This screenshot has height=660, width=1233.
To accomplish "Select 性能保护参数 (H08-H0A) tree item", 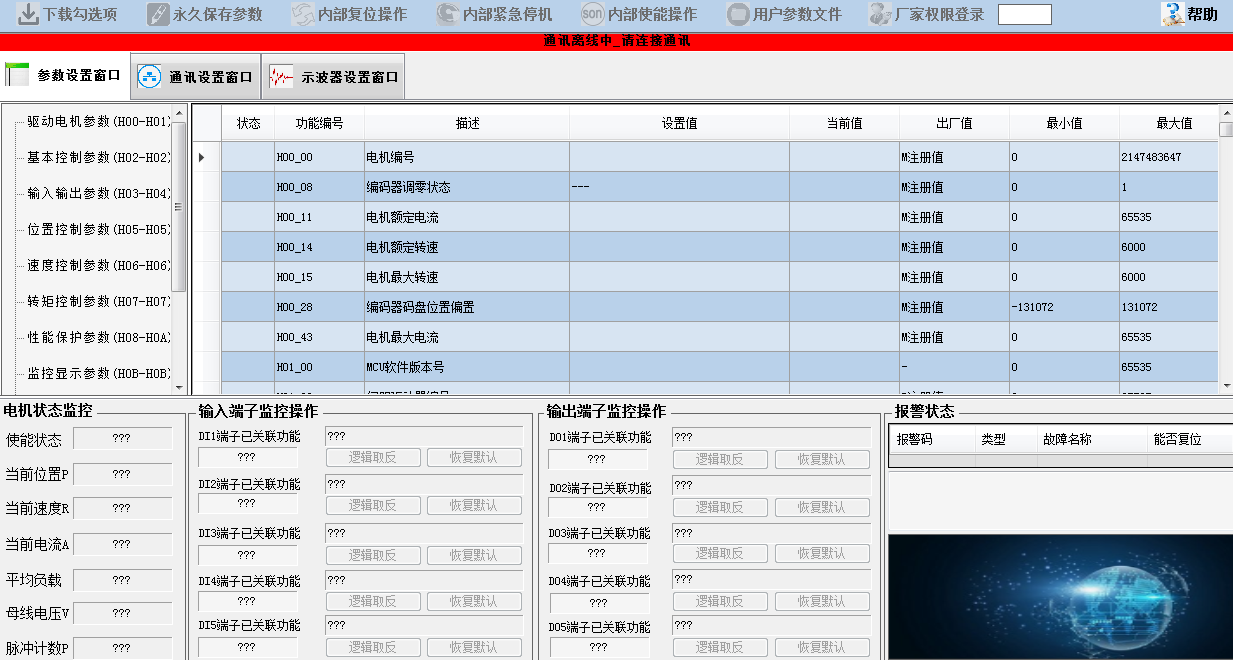I will [x=99, y=337].
